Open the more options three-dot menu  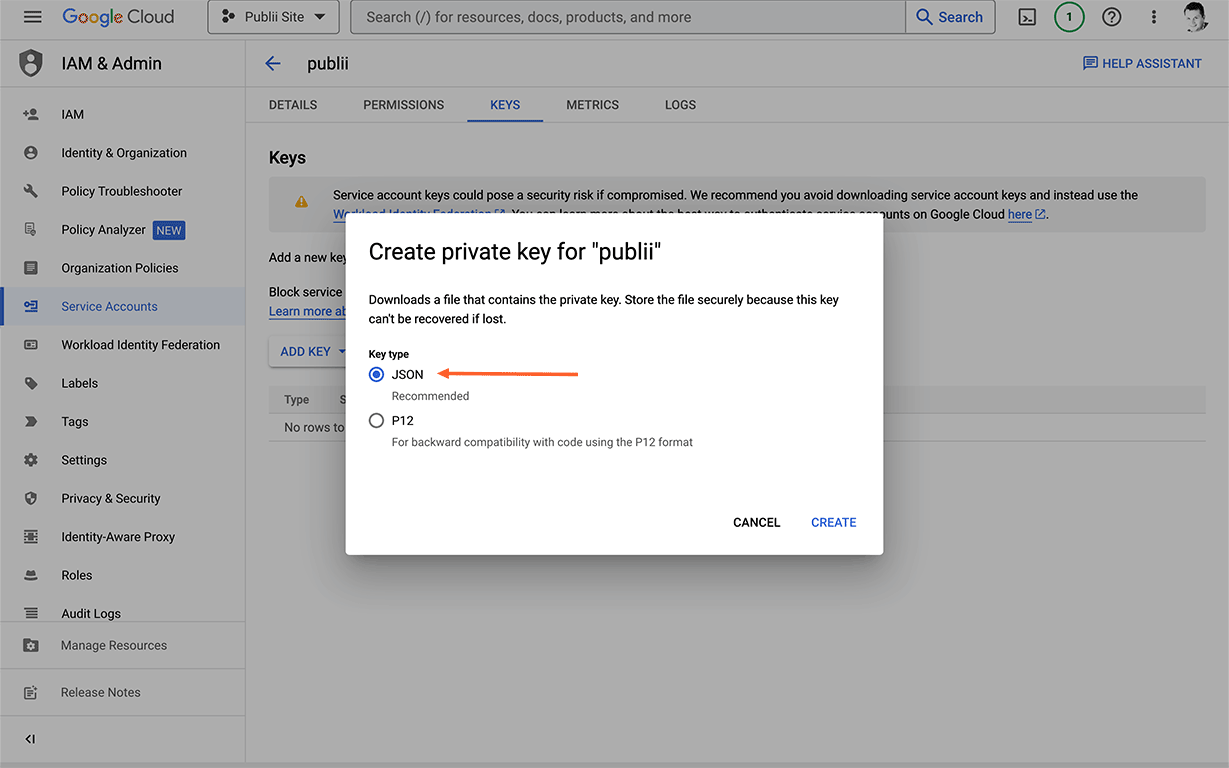click(x=1153, y=16)
